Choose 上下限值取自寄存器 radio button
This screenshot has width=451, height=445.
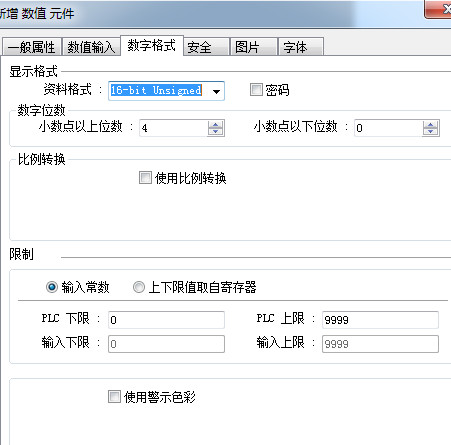click(x=139, y=287)
